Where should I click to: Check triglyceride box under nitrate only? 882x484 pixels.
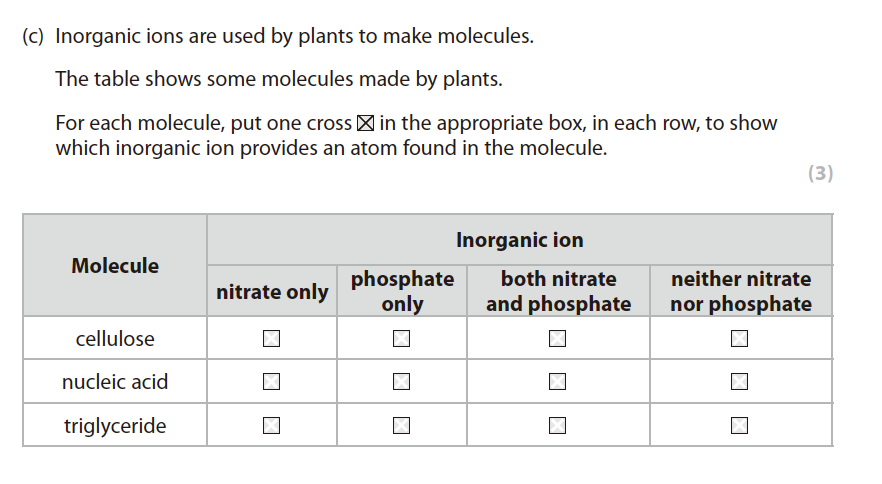(271, 426)
